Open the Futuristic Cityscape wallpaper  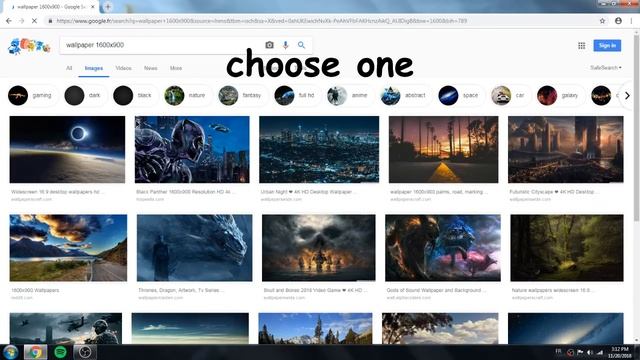565,149
